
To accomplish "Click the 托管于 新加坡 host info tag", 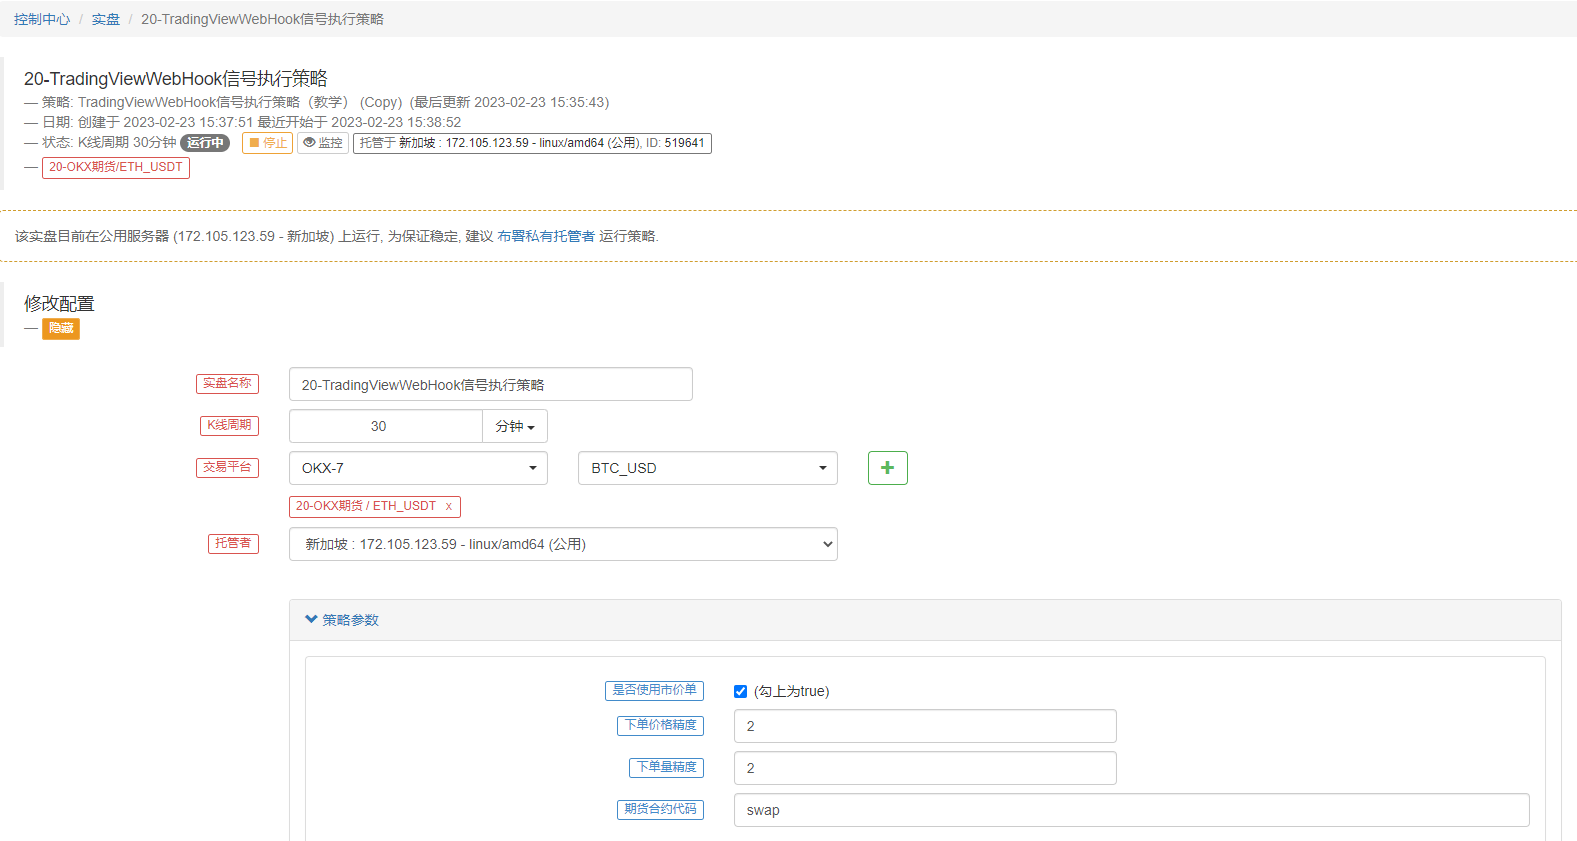I will 532,143.
